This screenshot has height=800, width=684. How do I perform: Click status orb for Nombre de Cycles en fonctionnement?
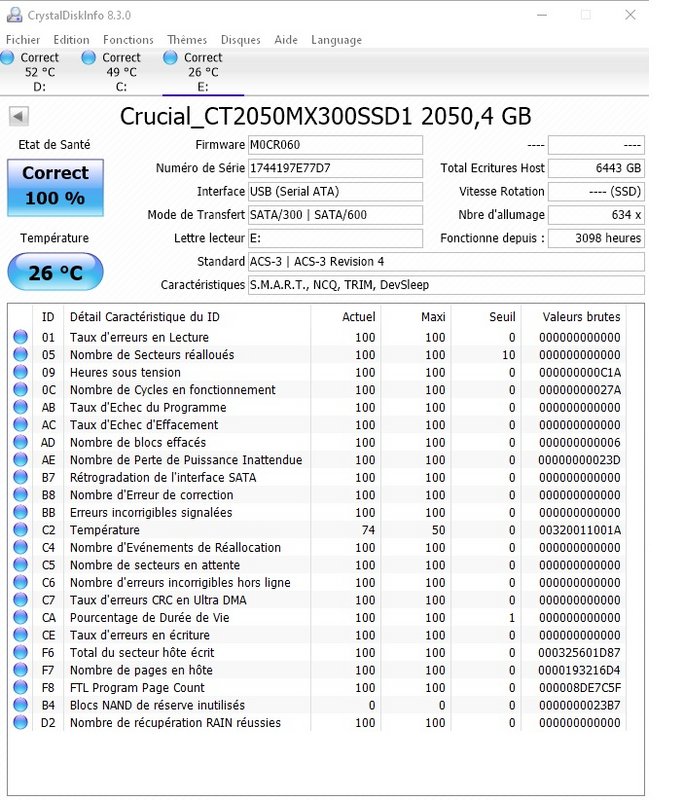[20, 390]
